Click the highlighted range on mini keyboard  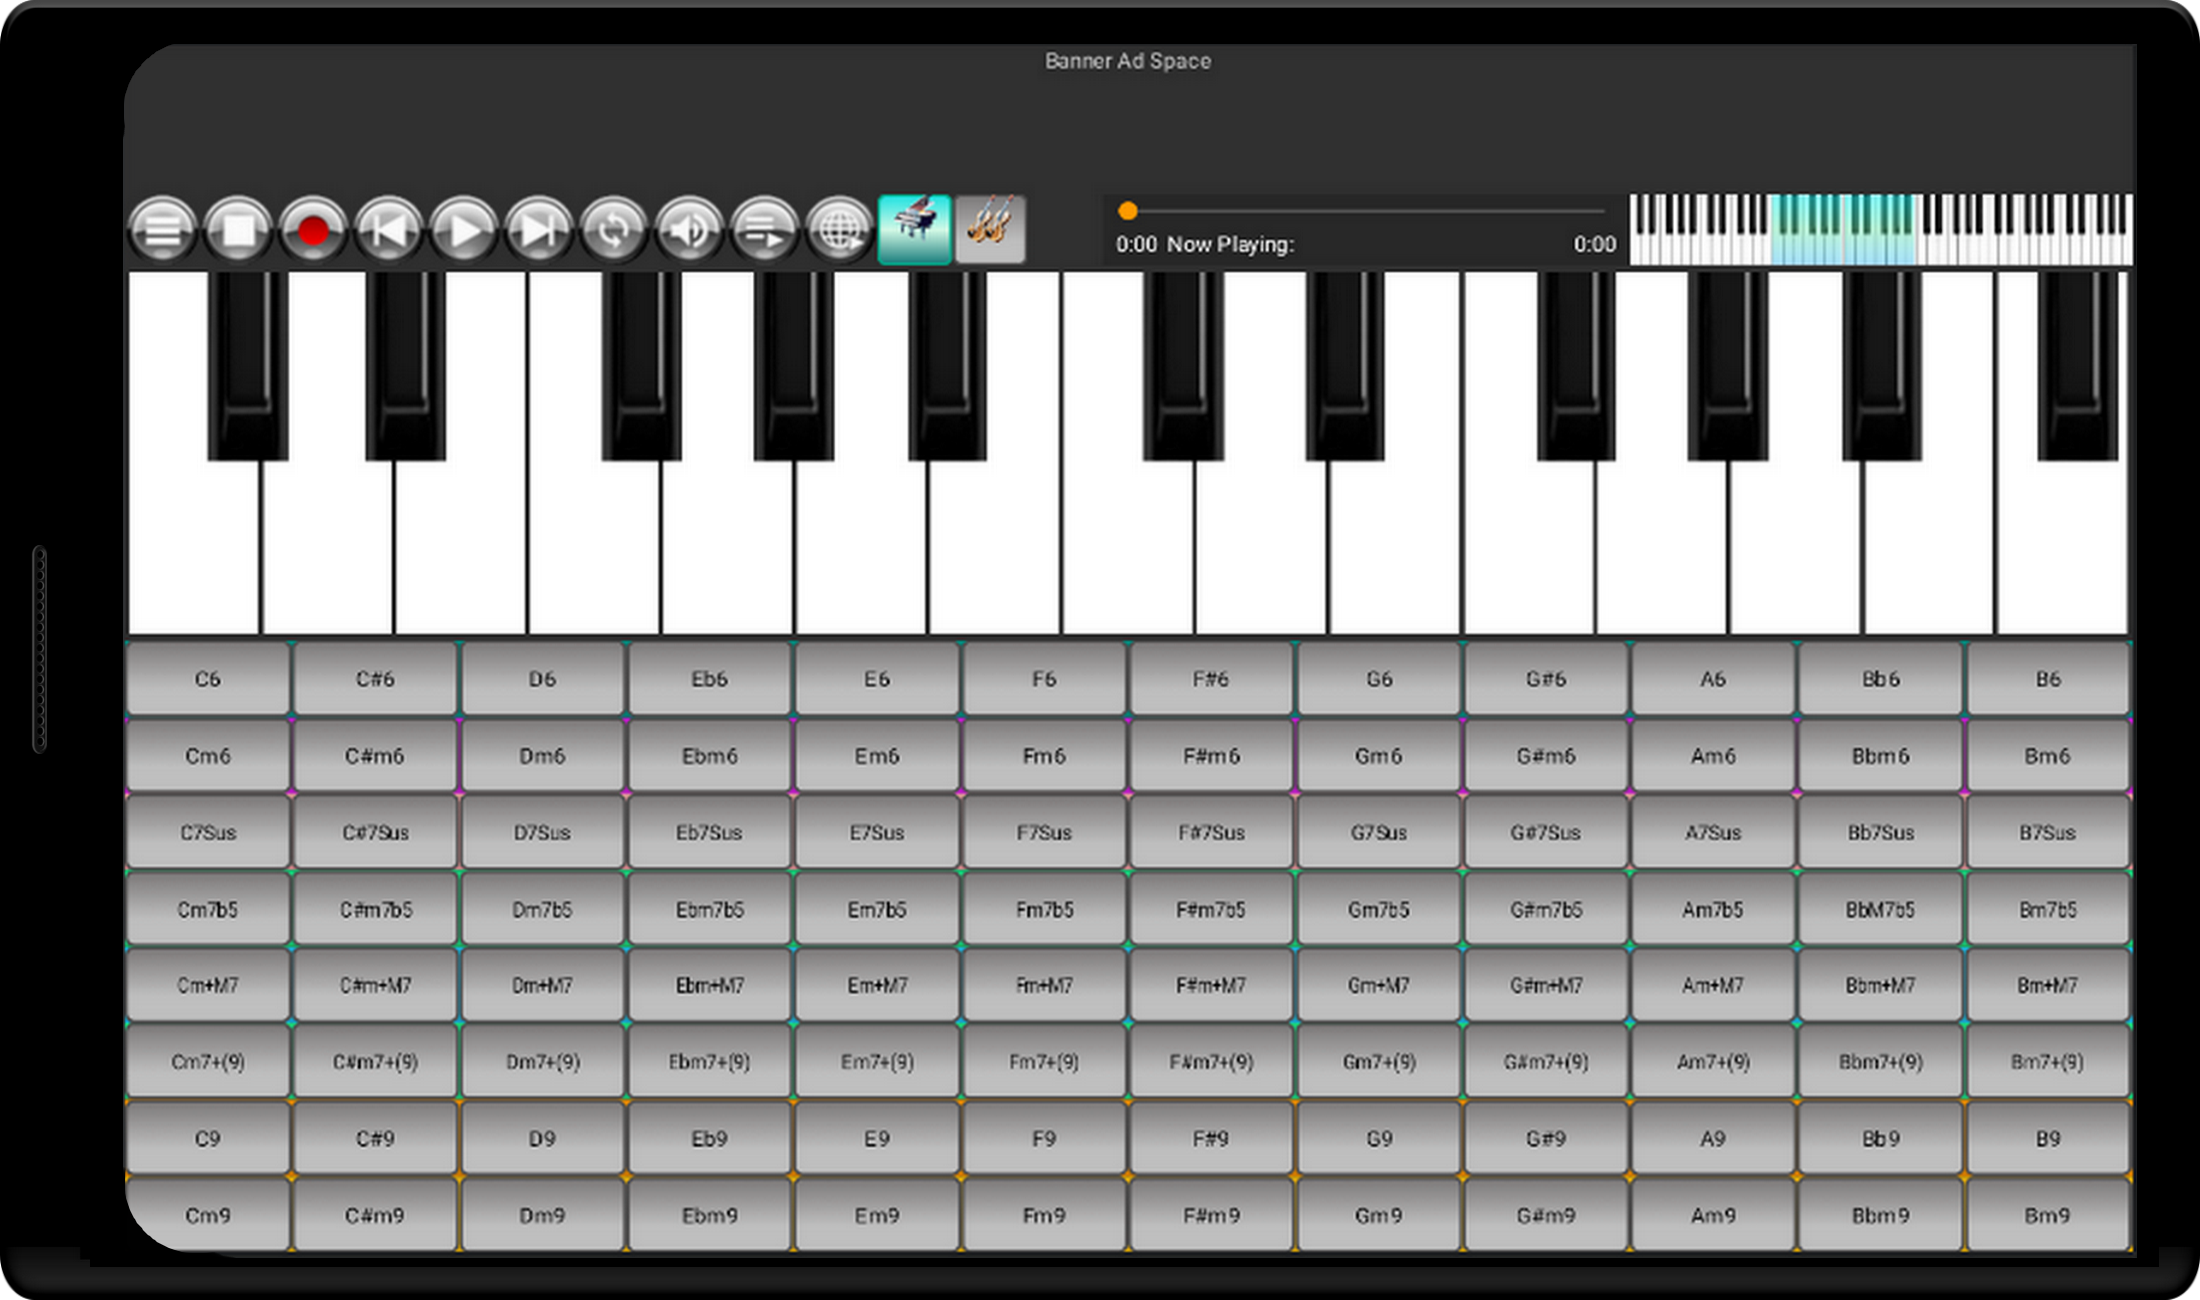coord(1843,230)
